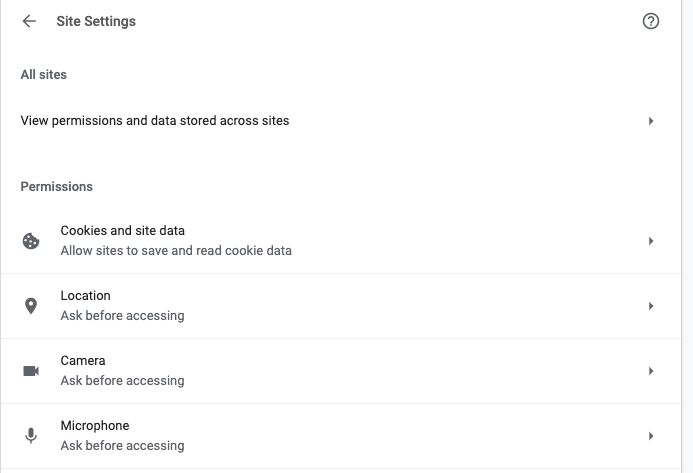Click the Permissions section heading
This screenshot has width=693, height=473.
pos(57,187)
